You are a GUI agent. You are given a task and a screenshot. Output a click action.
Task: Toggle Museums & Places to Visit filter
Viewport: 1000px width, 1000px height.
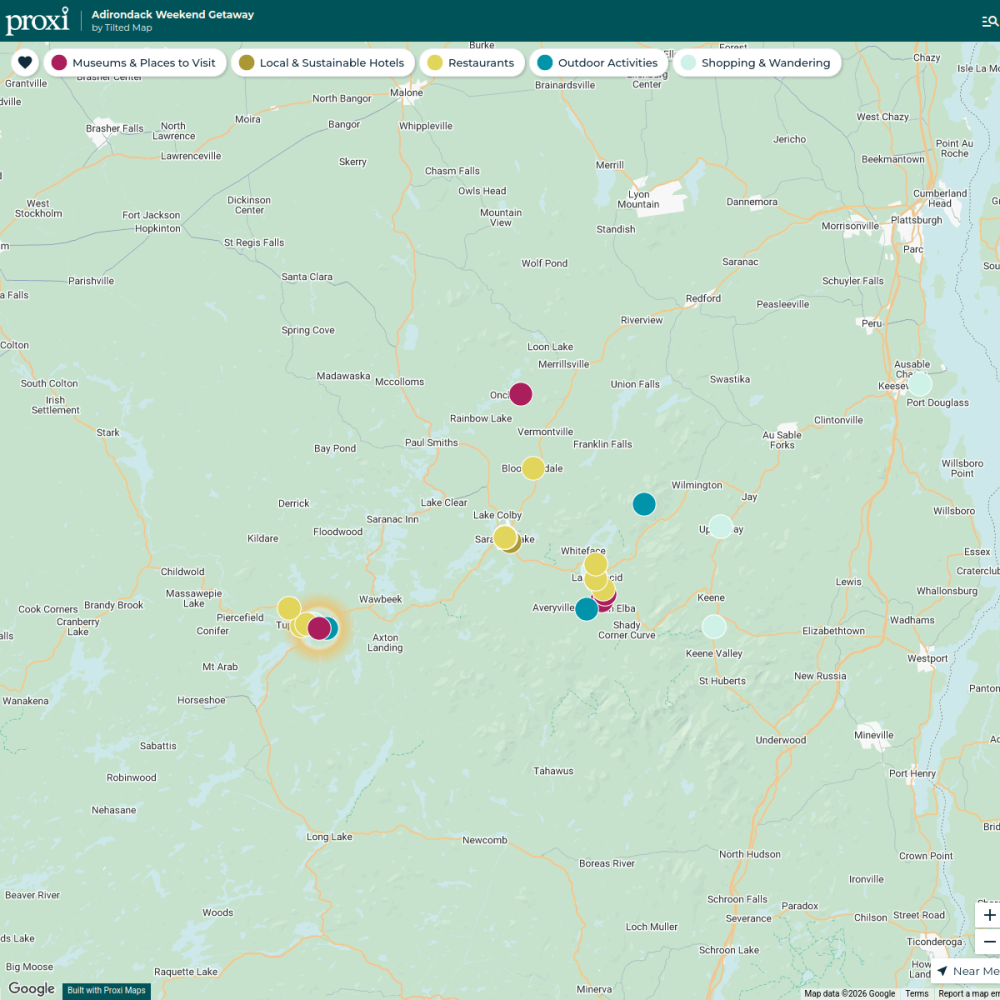[x=135, y=62]
